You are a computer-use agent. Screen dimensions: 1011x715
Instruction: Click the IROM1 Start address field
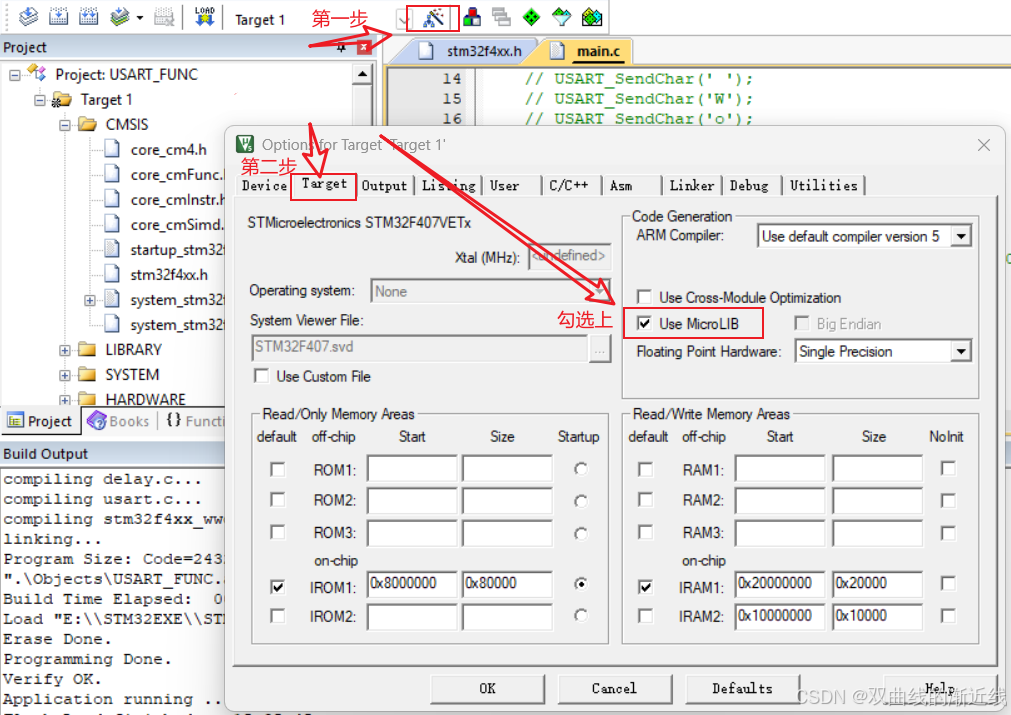point(412,583)
